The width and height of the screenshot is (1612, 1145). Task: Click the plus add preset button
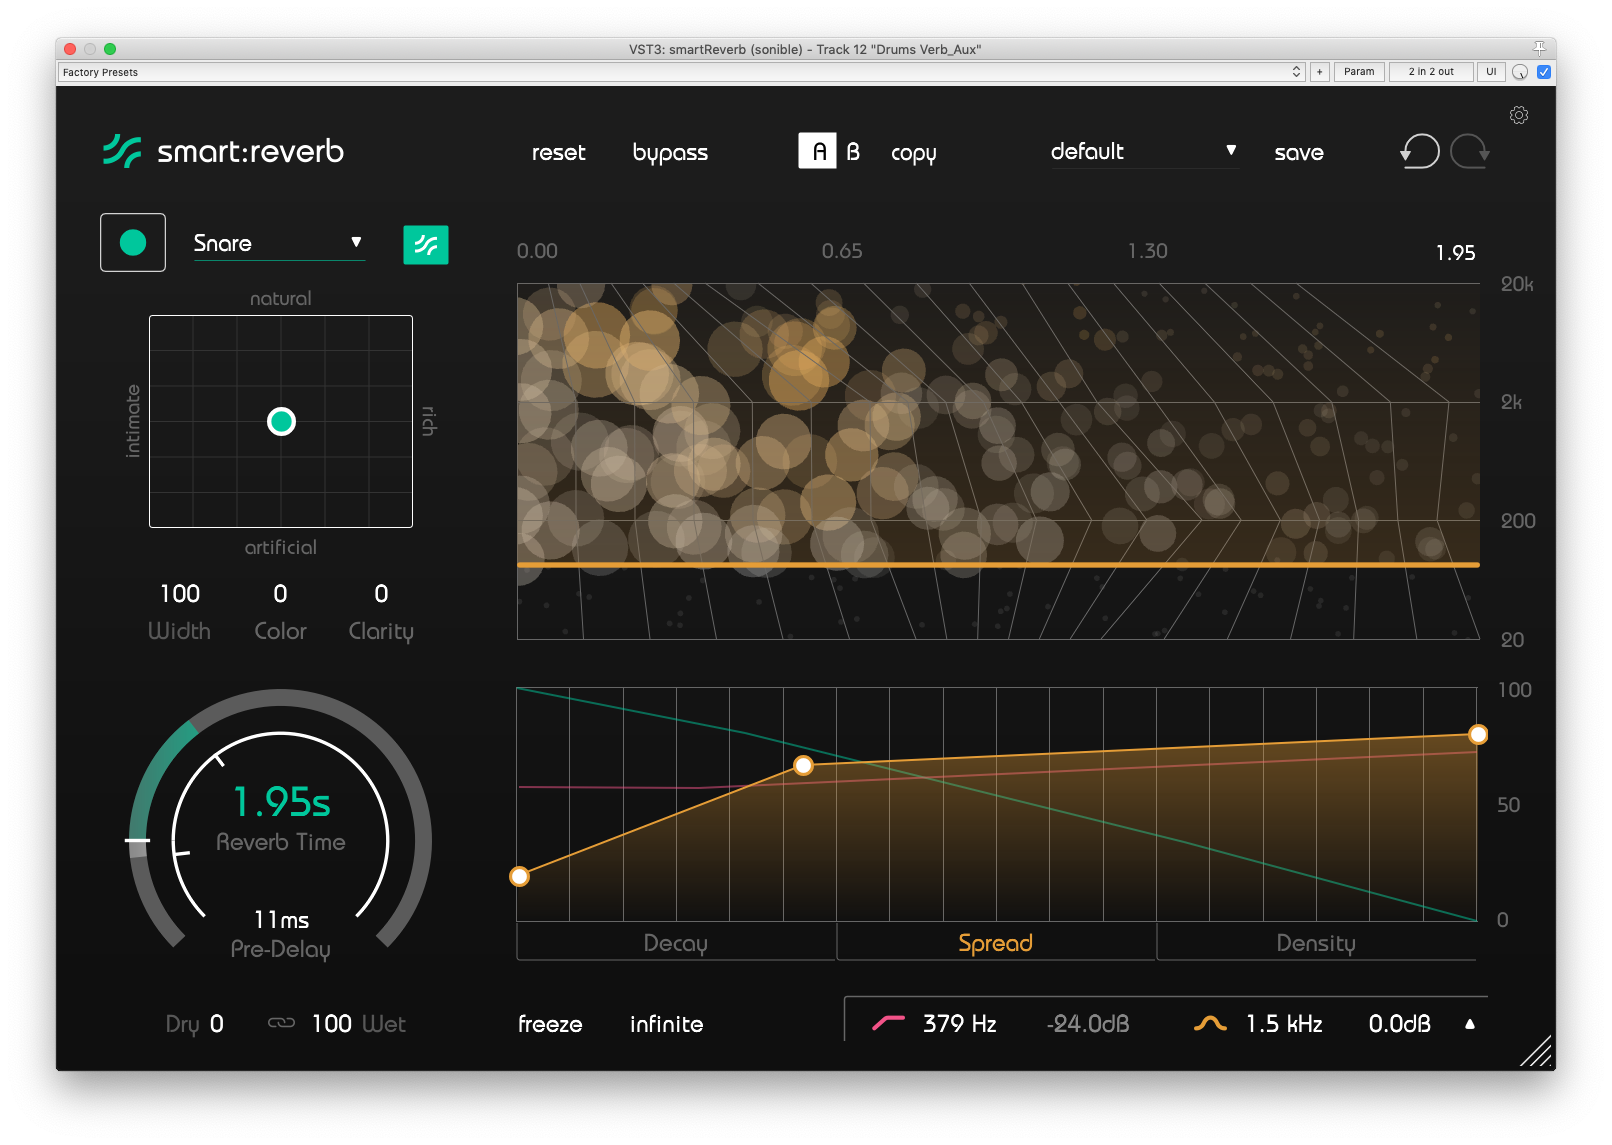coord(1320,72)
